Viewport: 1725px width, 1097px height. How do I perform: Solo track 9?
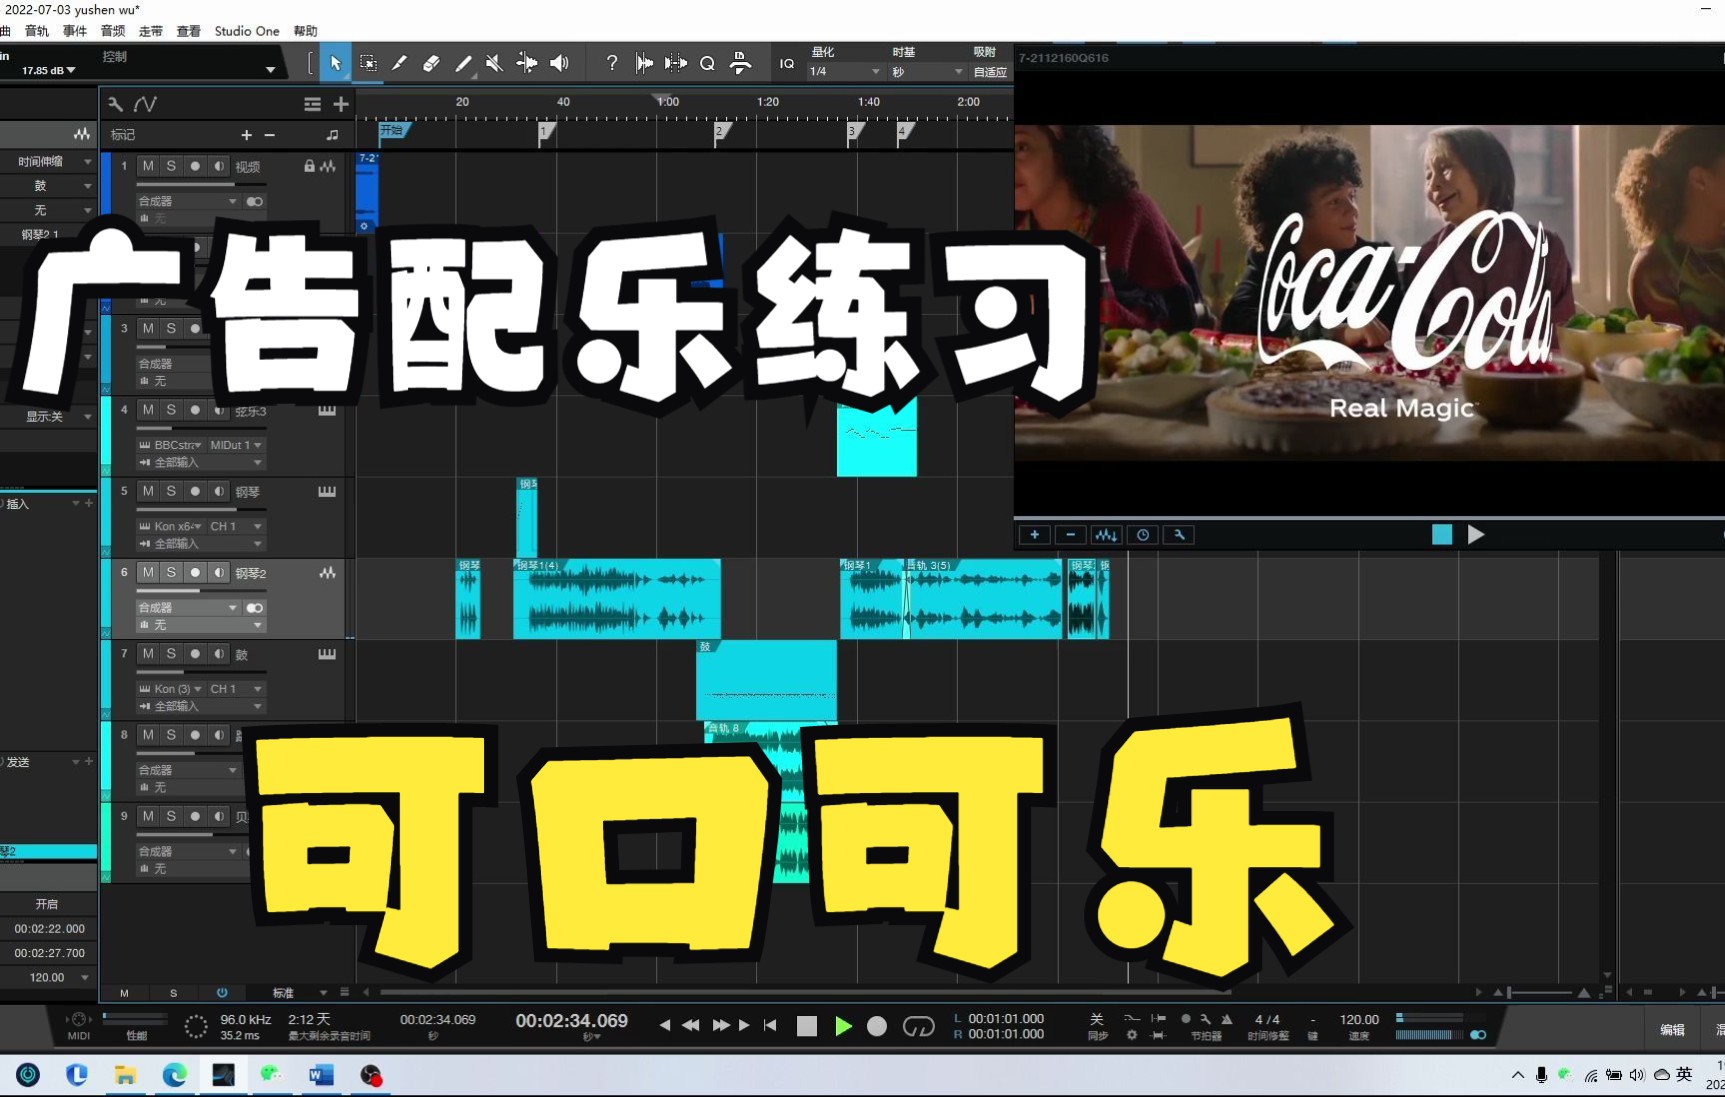[171, 816]
